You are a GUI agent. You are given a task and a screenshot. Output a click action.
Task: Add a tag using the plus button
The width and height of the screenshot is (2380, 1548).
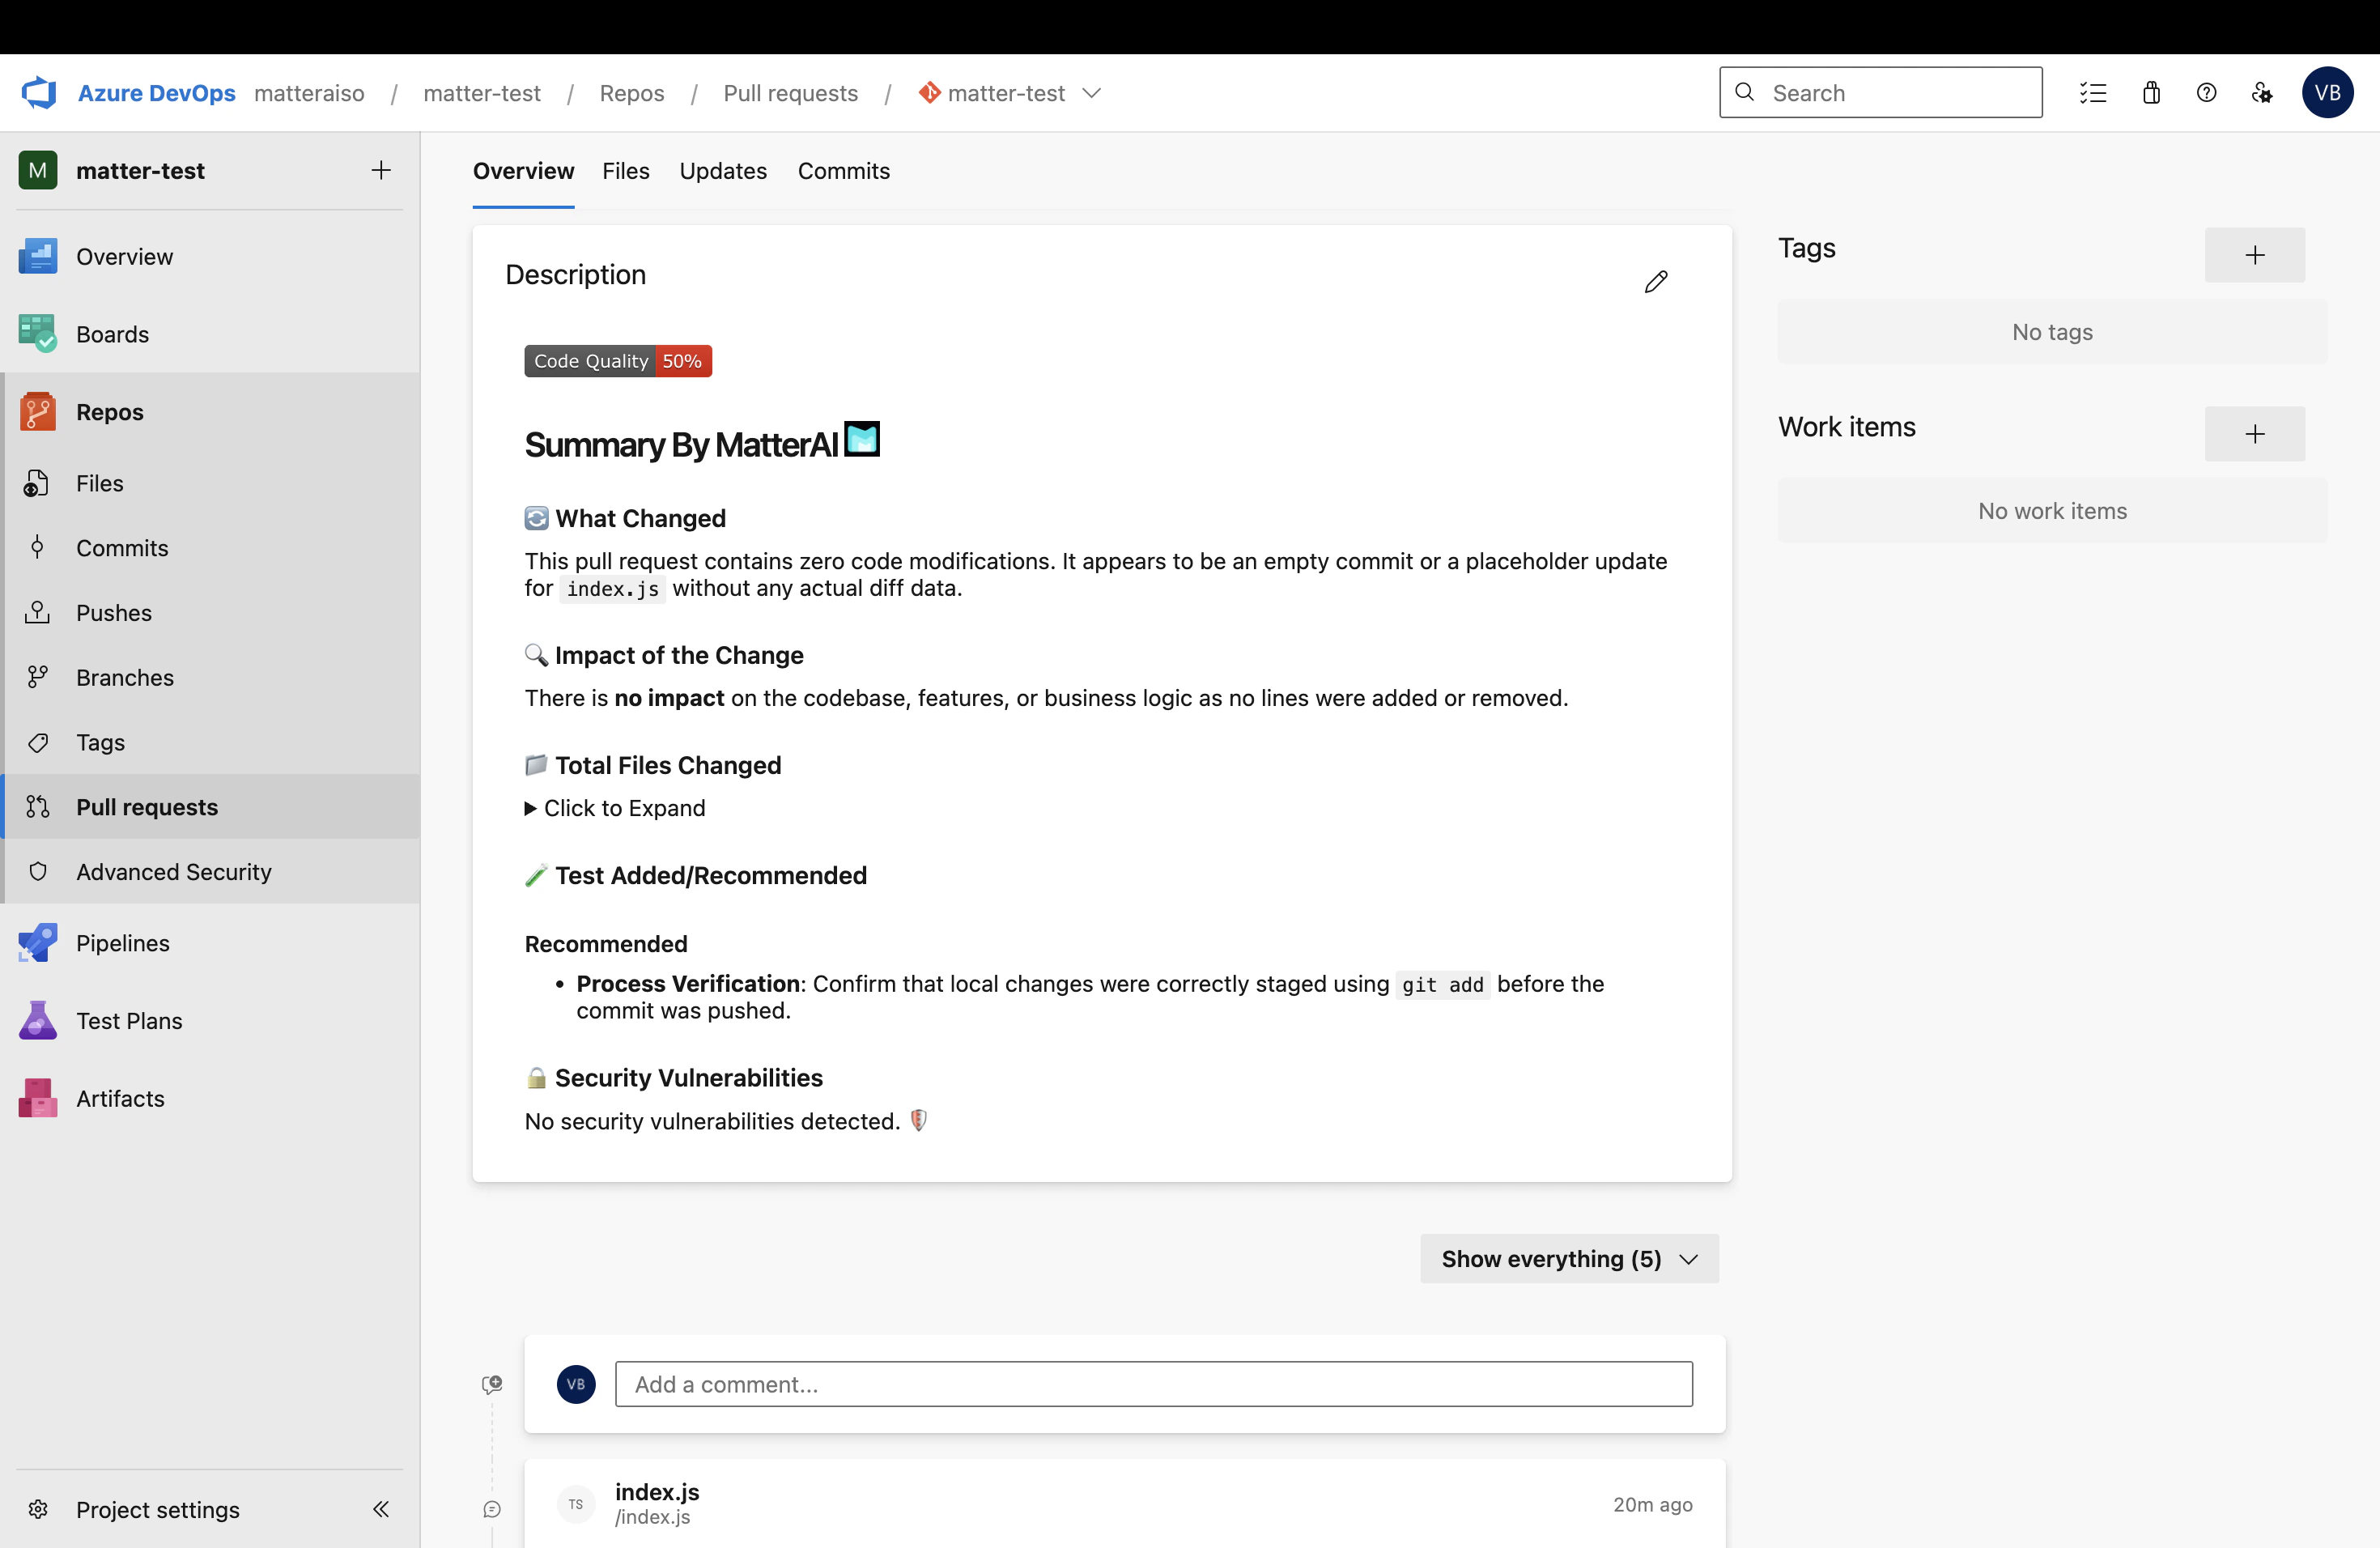(x=2254, y=255)
